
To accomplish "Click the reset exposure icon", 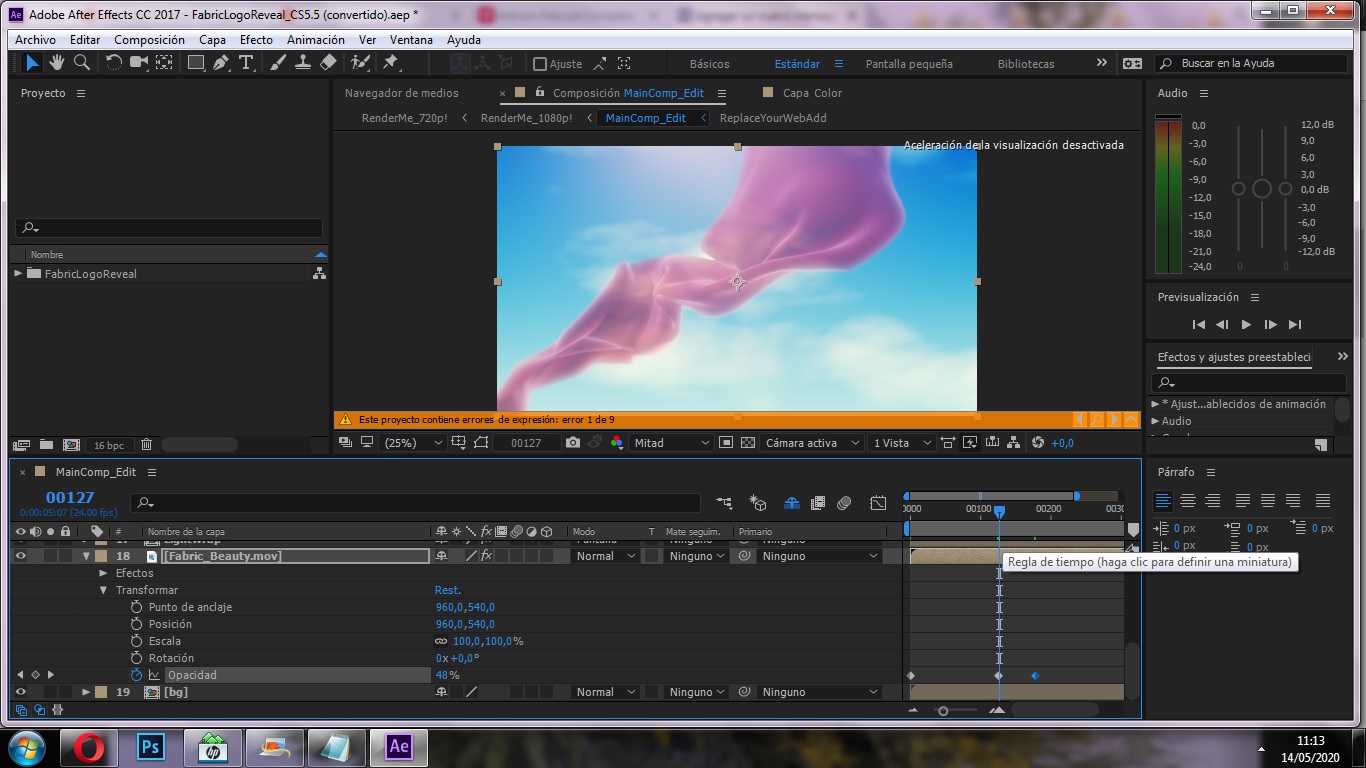I will pos(1038,442).
